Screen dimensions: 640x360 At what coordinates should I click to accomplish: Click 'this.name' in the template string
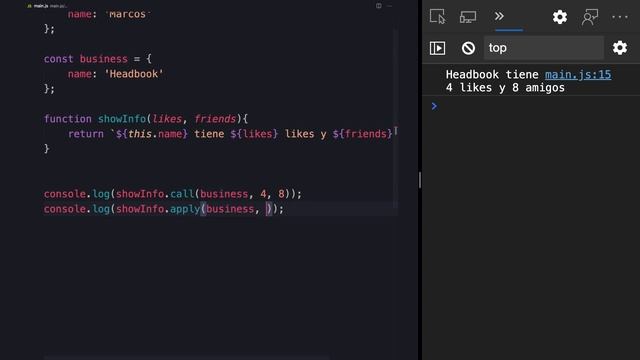coord(155,134)
